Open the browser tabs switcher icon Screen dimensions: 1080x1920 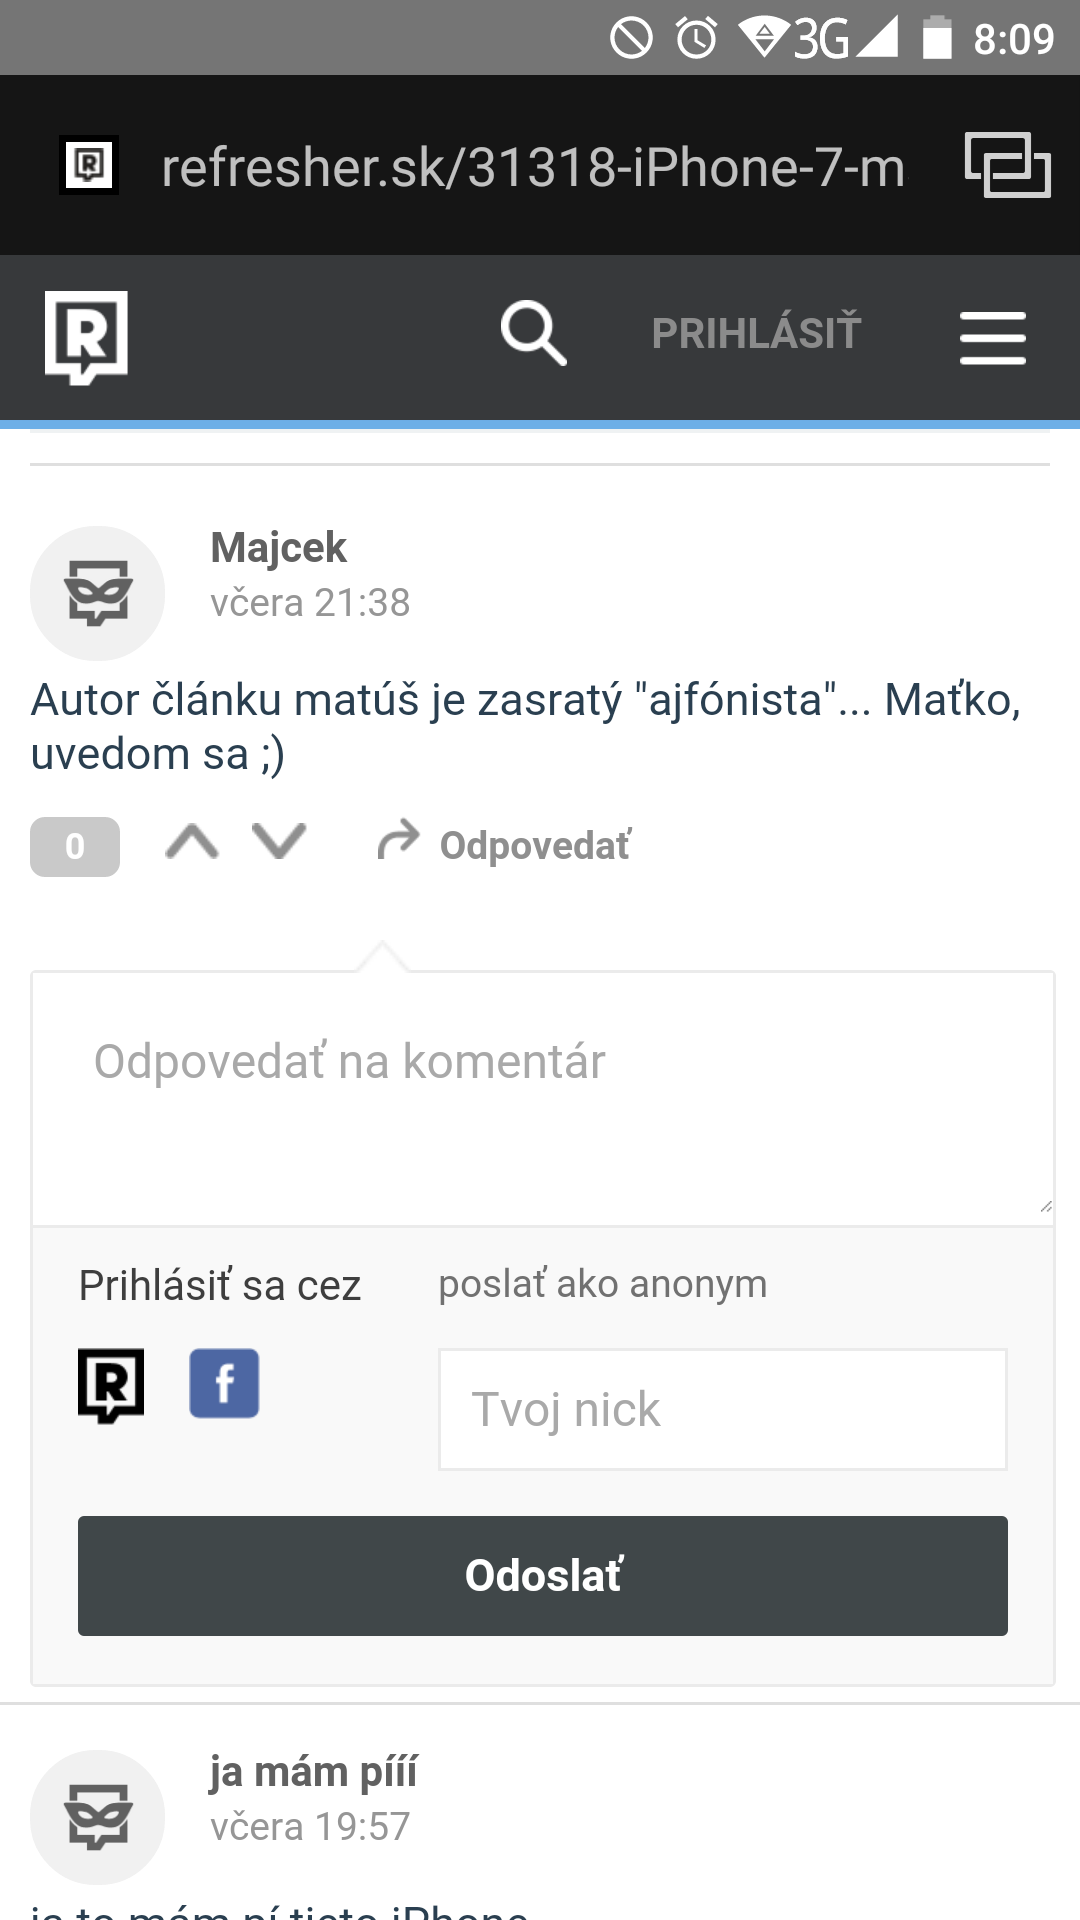click(1007, 165)
